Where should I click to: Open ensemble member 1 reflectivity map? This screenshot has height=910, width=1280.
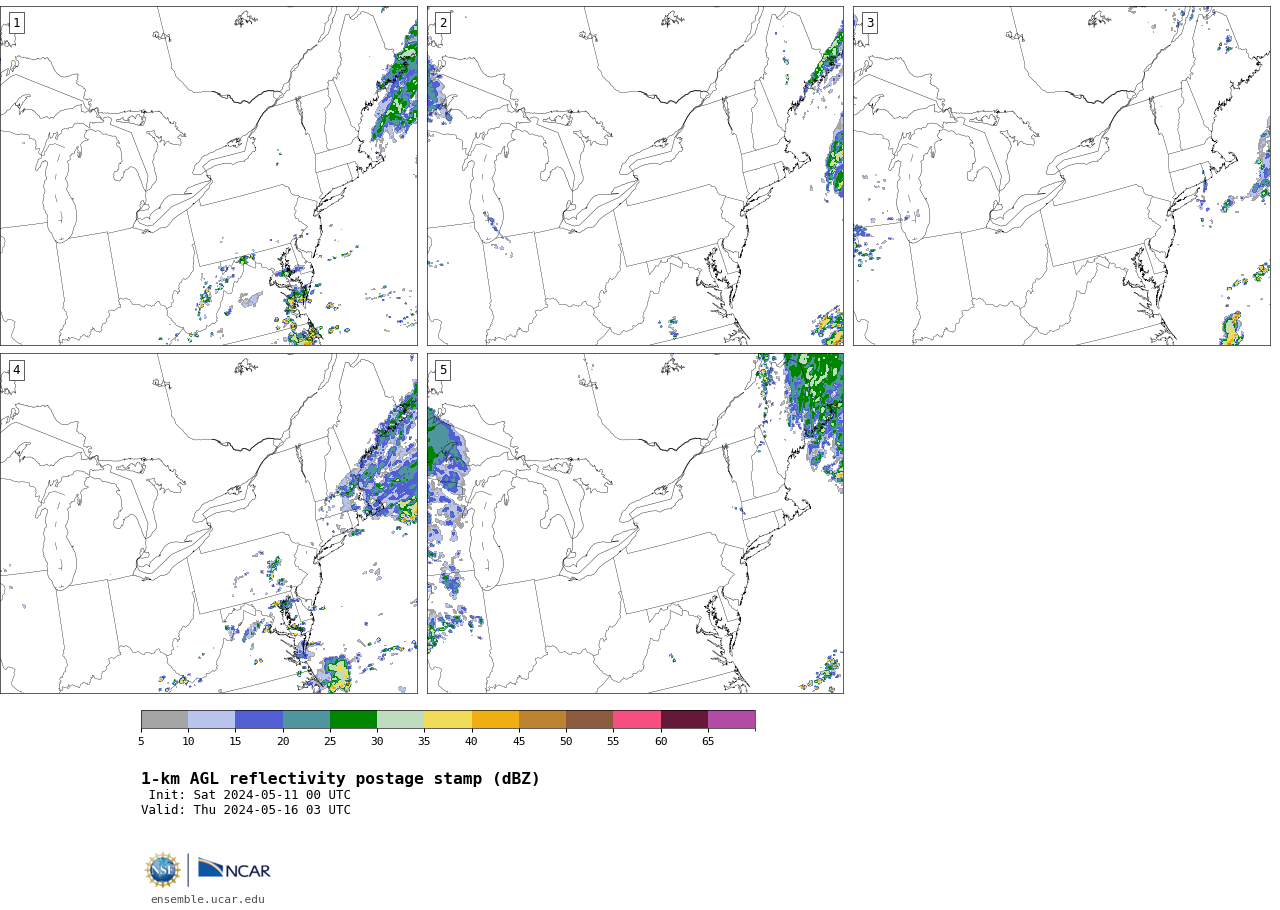coord(209,176)
